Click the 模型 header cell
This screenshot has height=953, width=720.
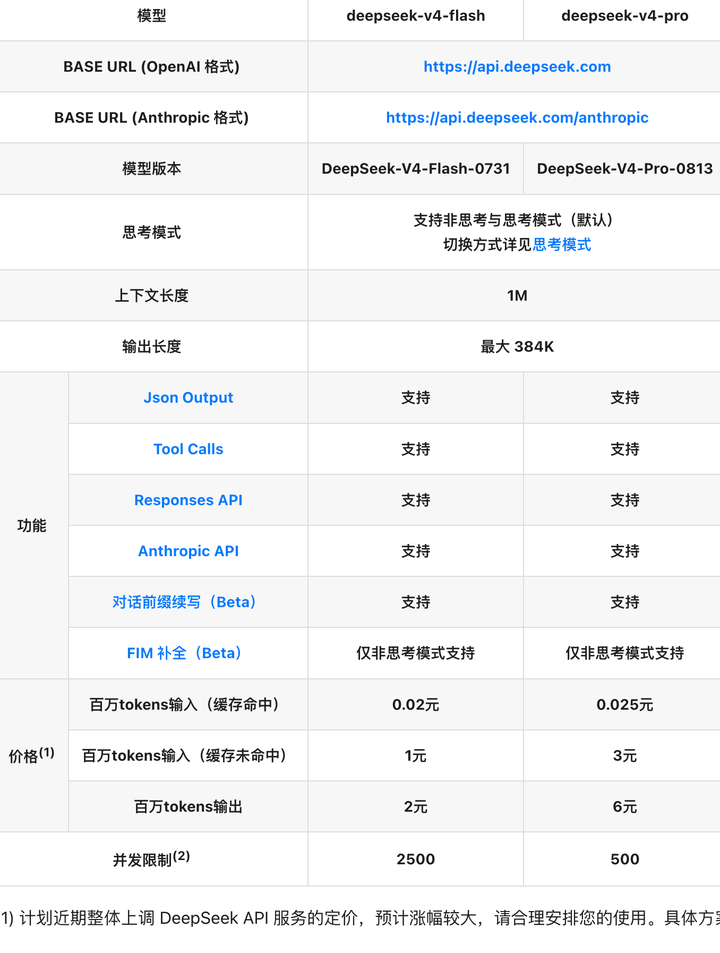pyautogui.click(x=152, y=16)
